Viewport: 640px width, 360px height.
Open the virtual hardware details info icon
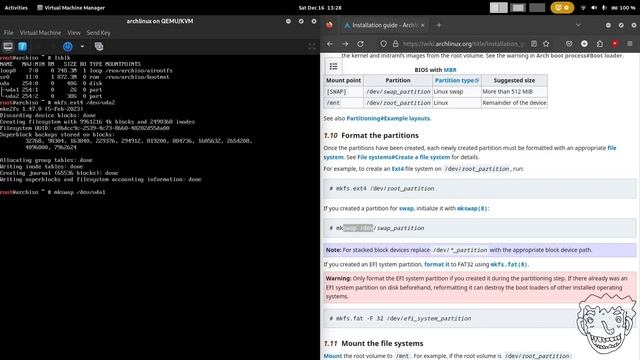click(x=22, y=47)
